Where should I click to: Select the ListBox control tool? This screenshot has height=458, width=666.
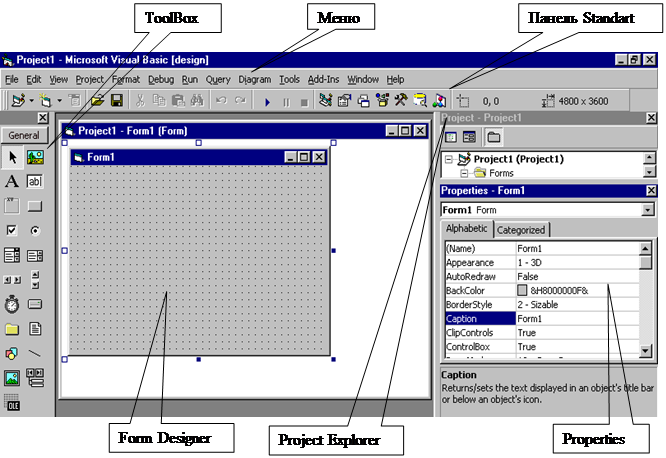point(35,255)
